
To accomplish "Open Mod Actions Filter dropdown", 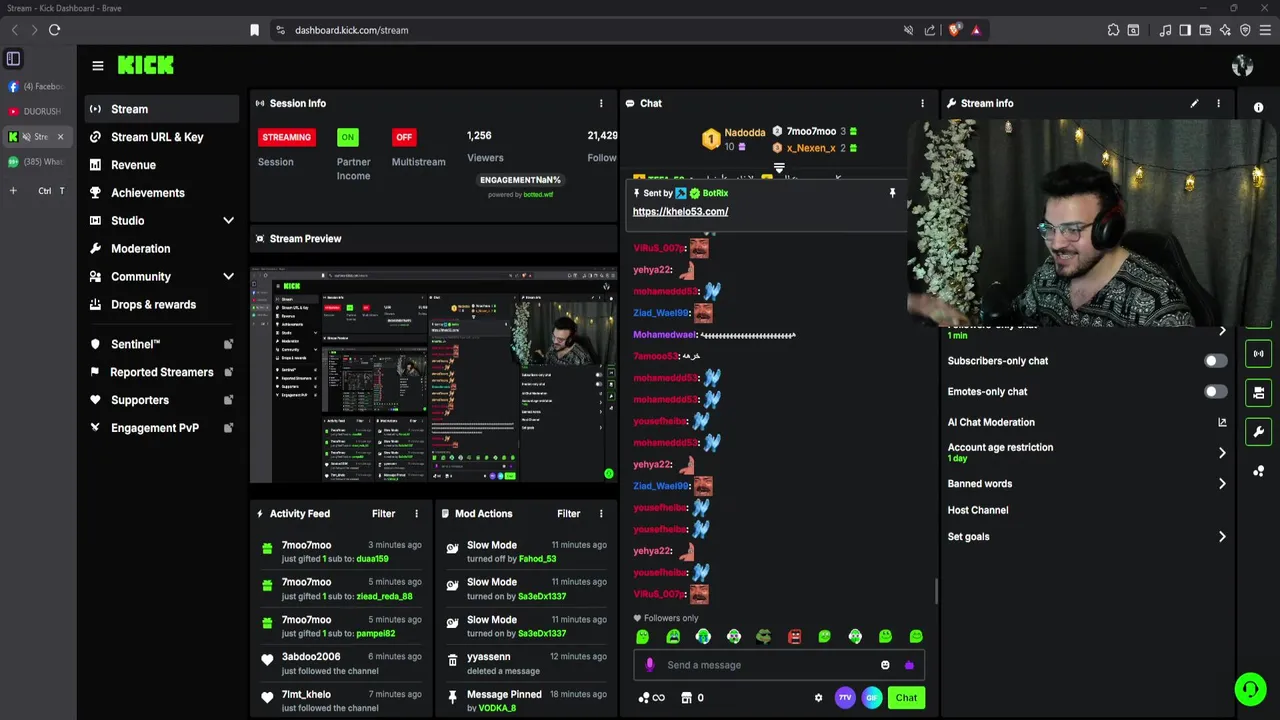I will click(568, 514).
